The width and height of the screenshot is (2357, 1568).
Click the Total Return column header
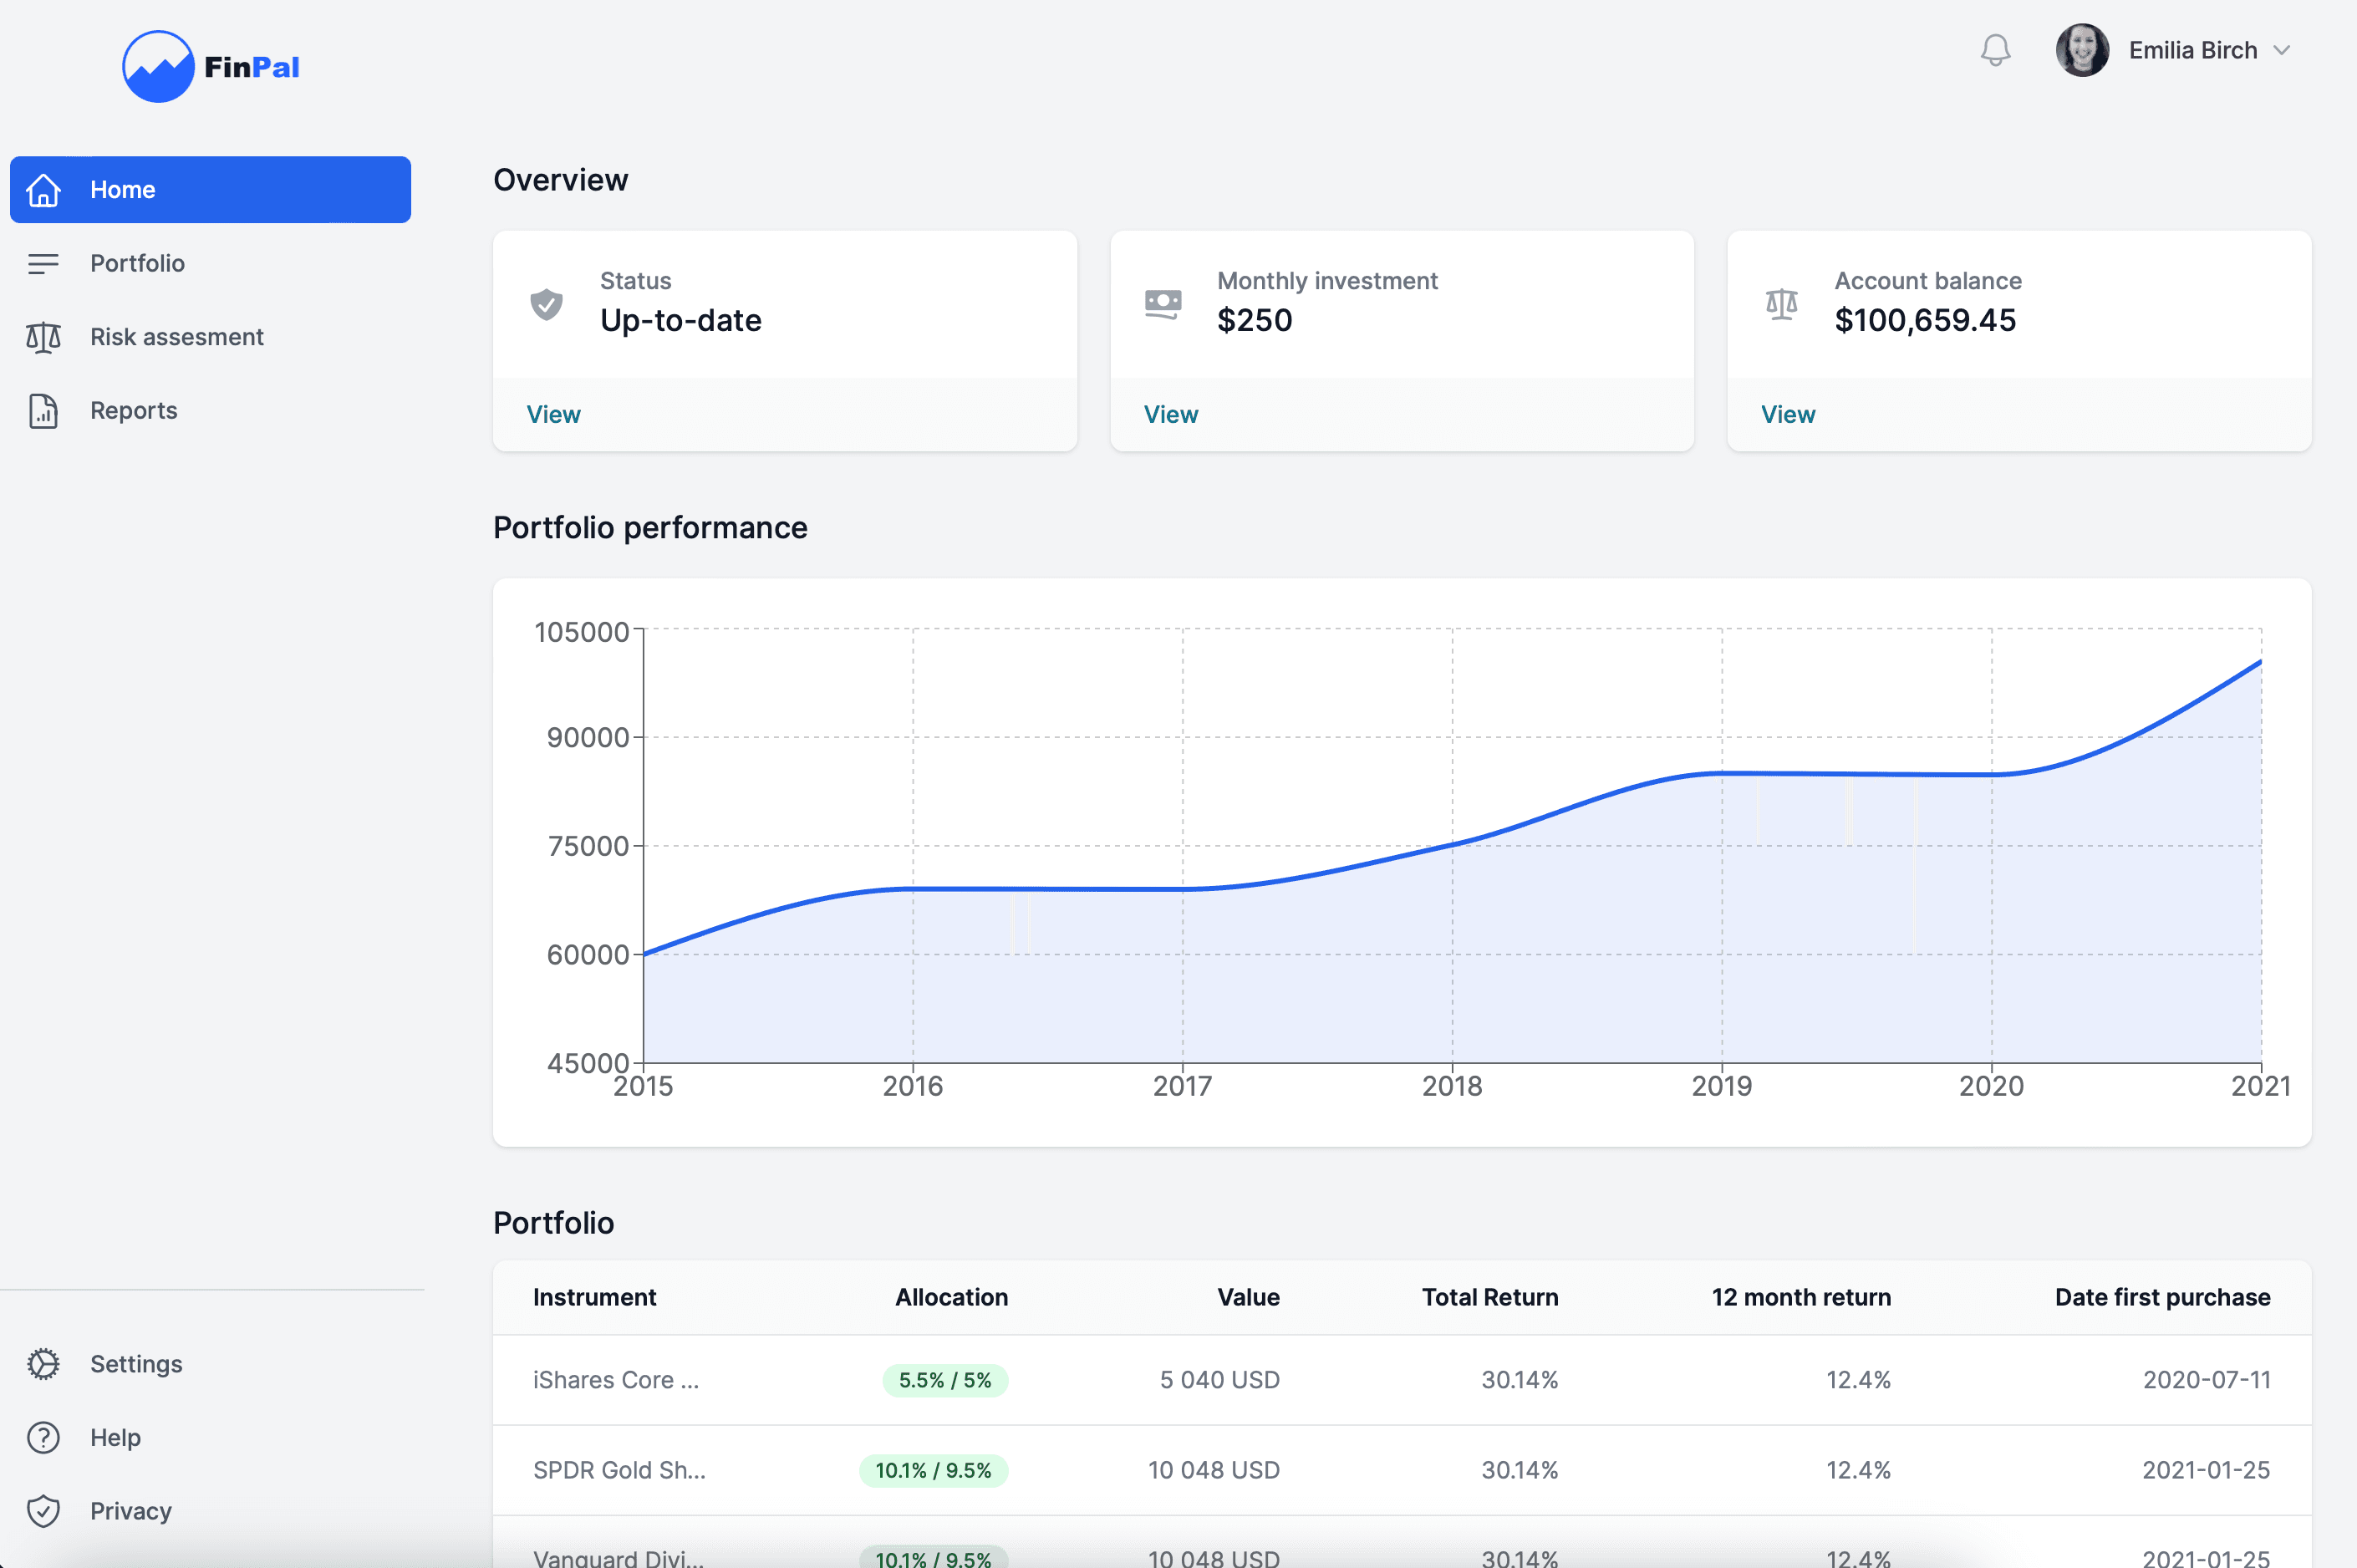(x=1489, y=1297)
